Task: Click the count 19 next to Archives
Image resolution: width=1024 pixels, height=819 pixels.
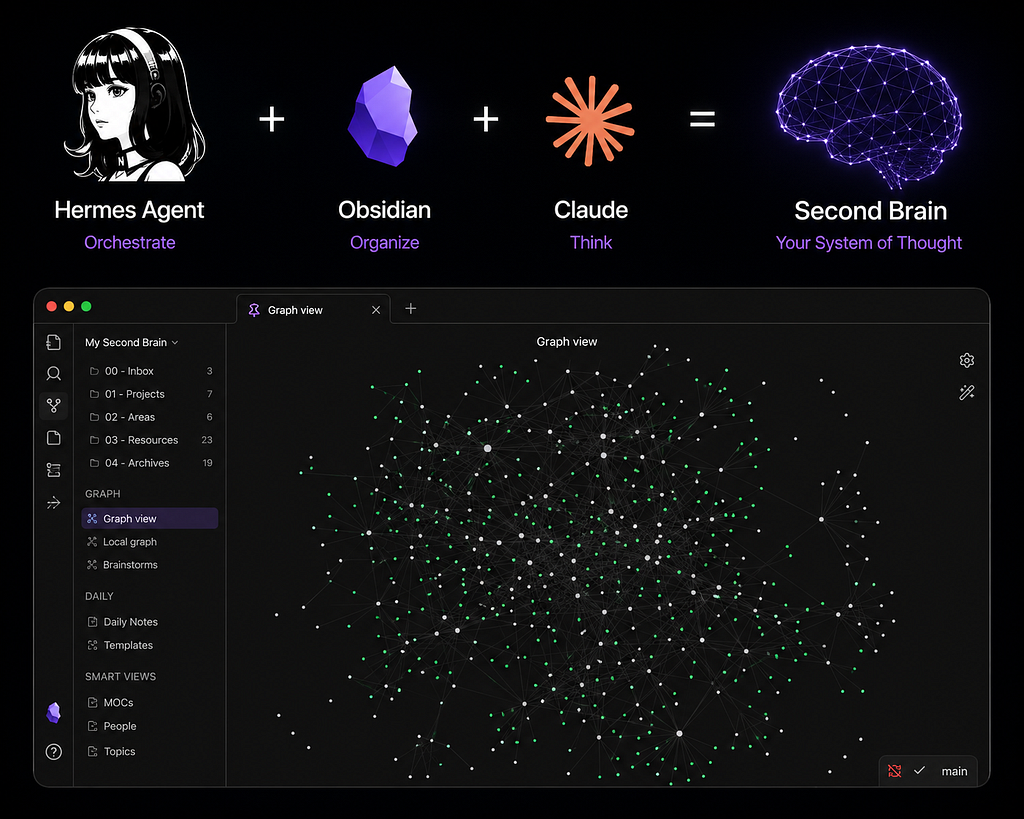Action: pyautogui.click(x=207, y=462)
